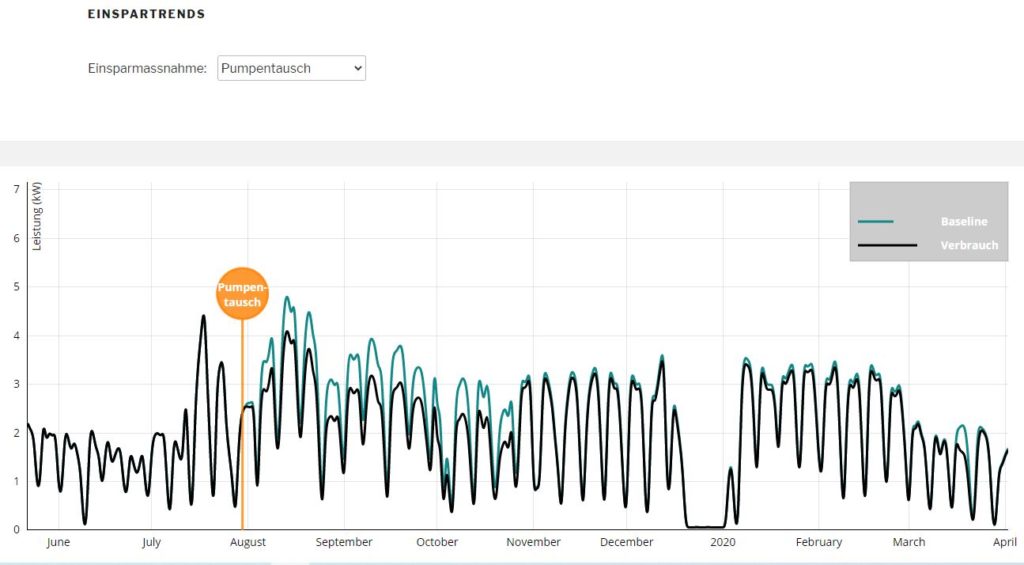Click the Einsparmassnahme label text
This screenshot has width=1024, height=565.
(148, 68)
